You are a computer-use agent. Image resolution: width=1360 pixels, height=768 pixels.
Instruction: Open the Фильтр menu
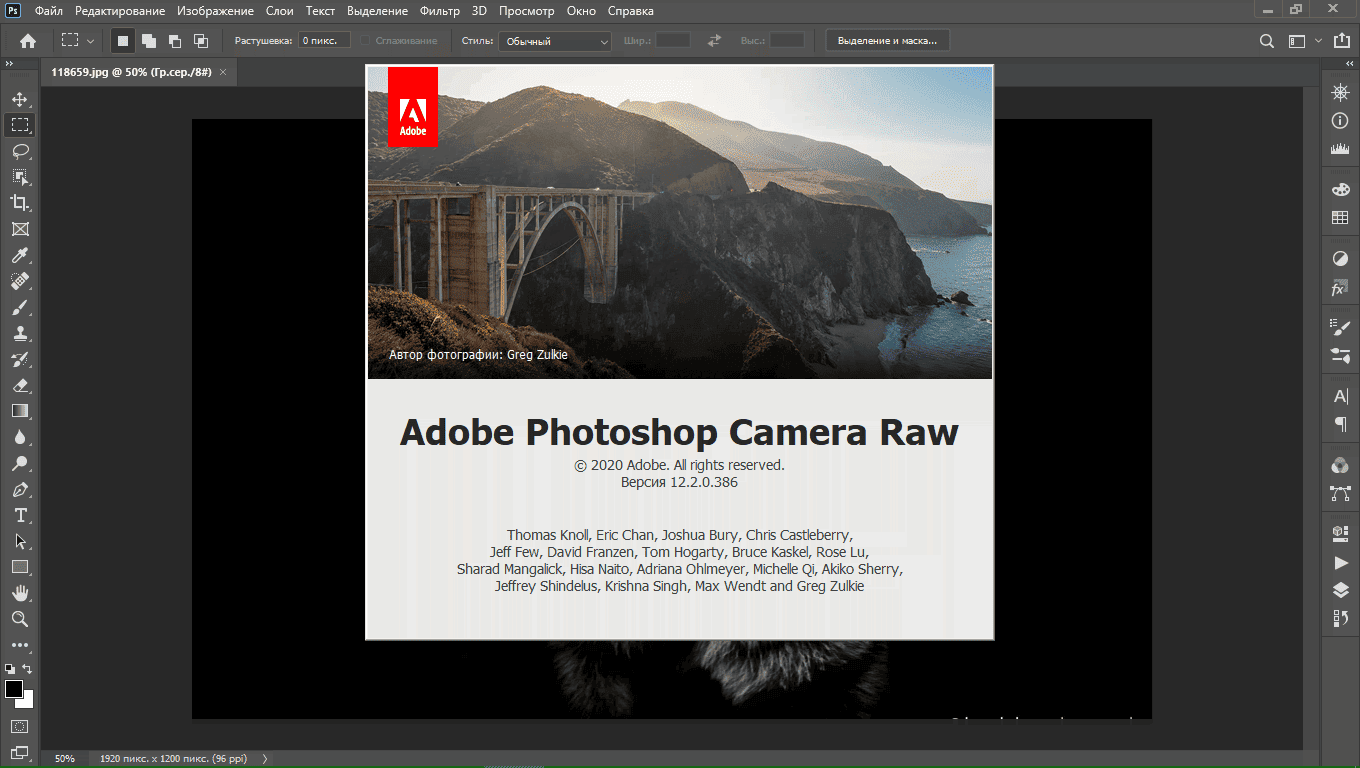[440, 11]
